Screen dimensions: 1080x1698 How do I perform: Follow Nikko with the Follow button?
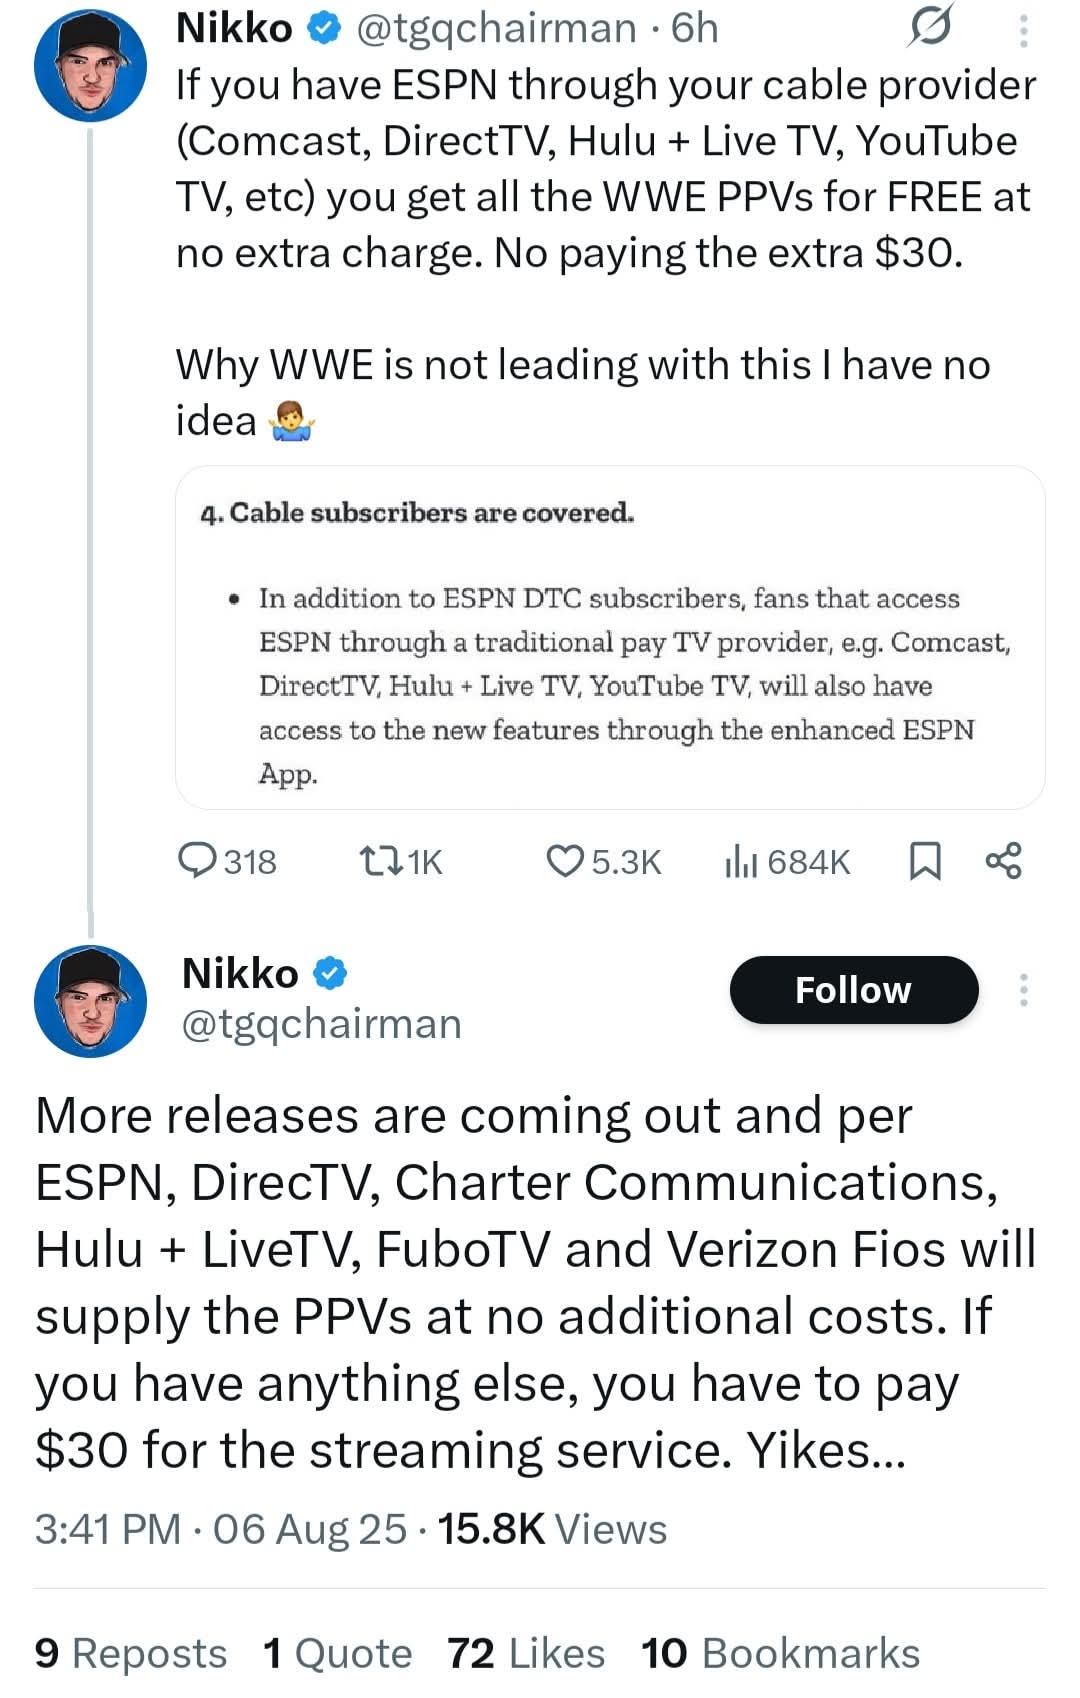(x=853, y=990)
